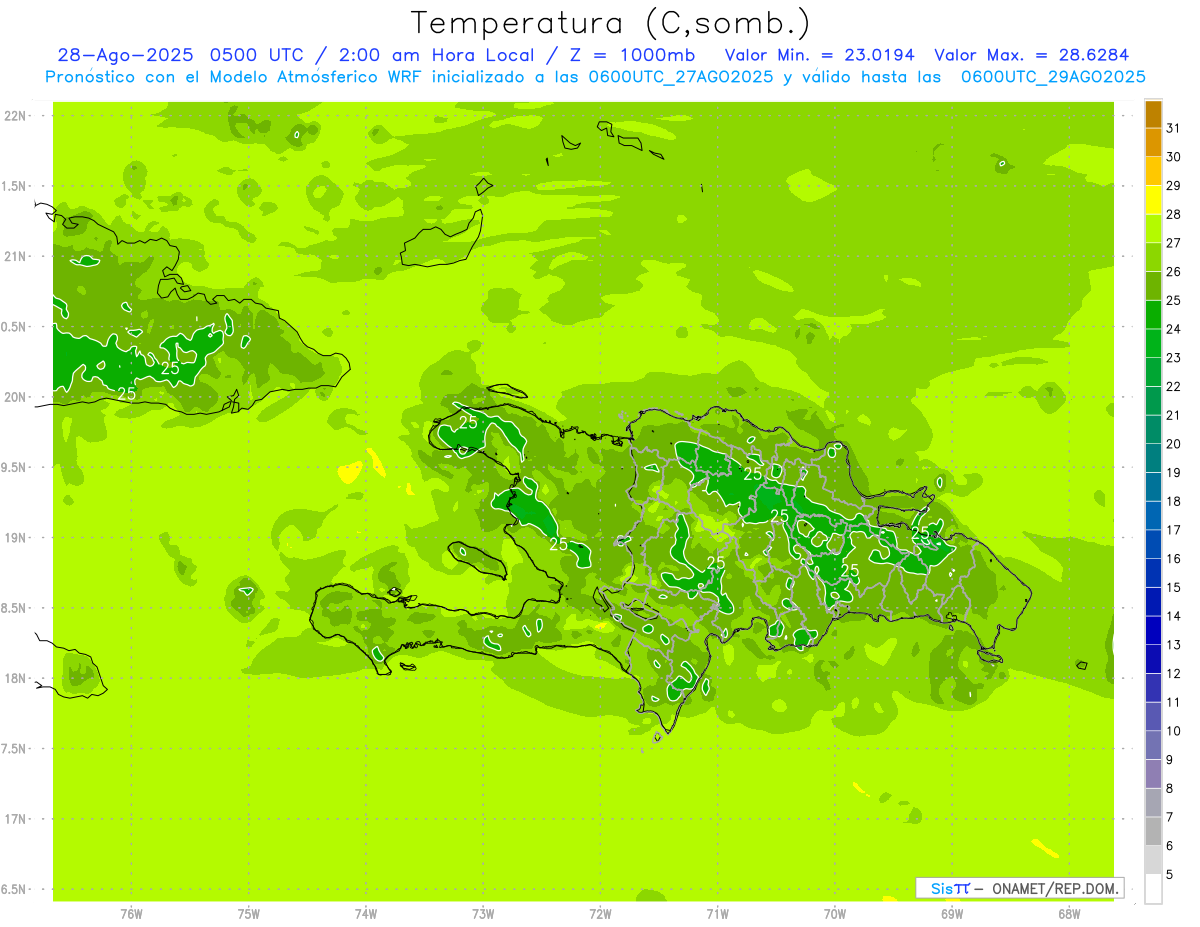
Task: Click the valid-until time "0600UTC_29AGO2025"
Action: [x=1053, y=77]
